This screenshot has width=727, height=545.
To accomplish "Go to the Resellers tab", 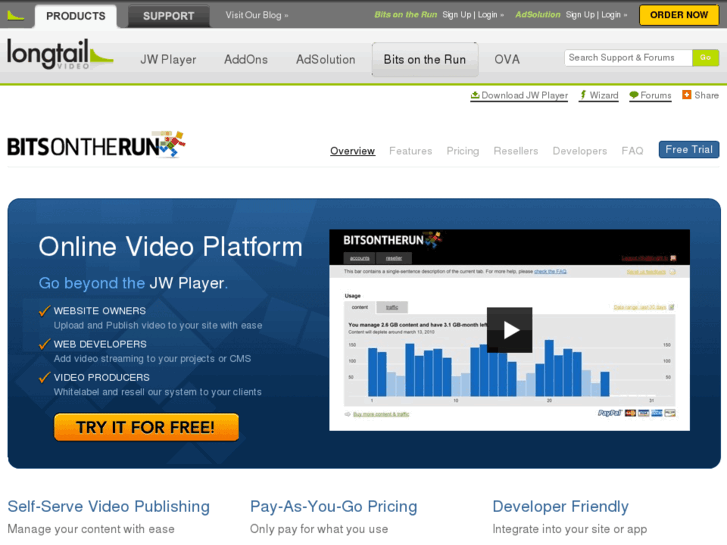I will (x=516, y=151).
